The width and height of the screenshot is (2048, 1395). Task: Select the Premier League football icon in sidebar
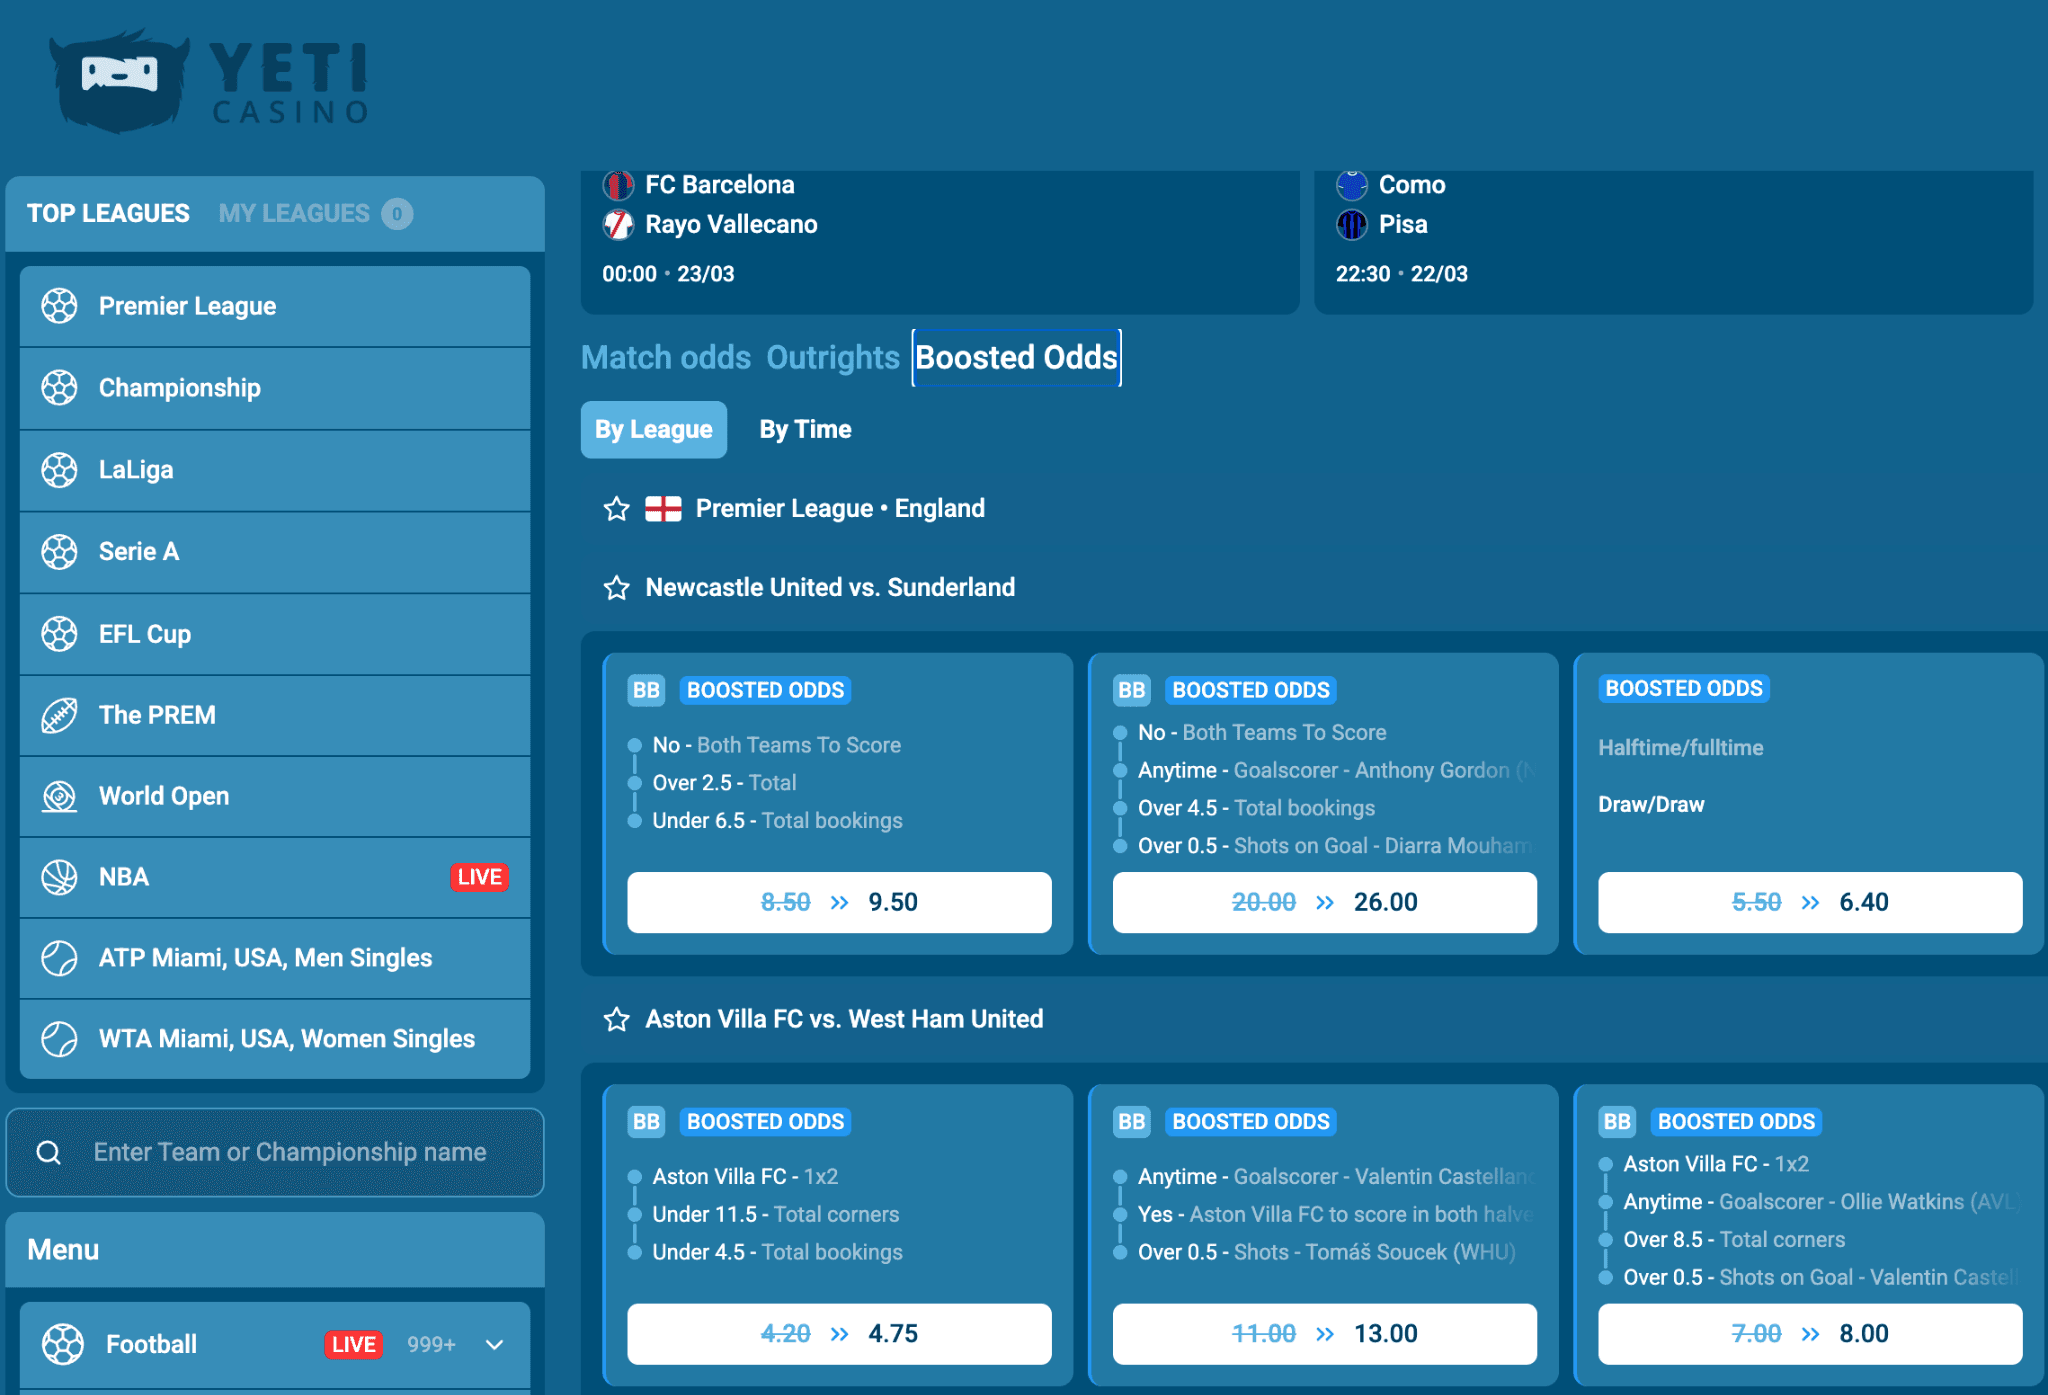pyautogui.click(x=60, y=306)
